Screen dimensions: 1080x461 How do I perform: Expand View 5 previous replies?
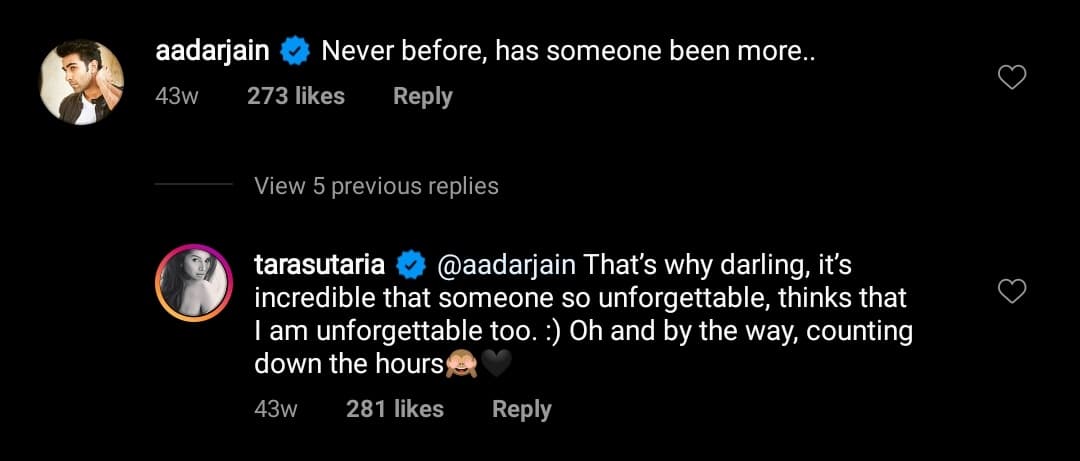376,186
